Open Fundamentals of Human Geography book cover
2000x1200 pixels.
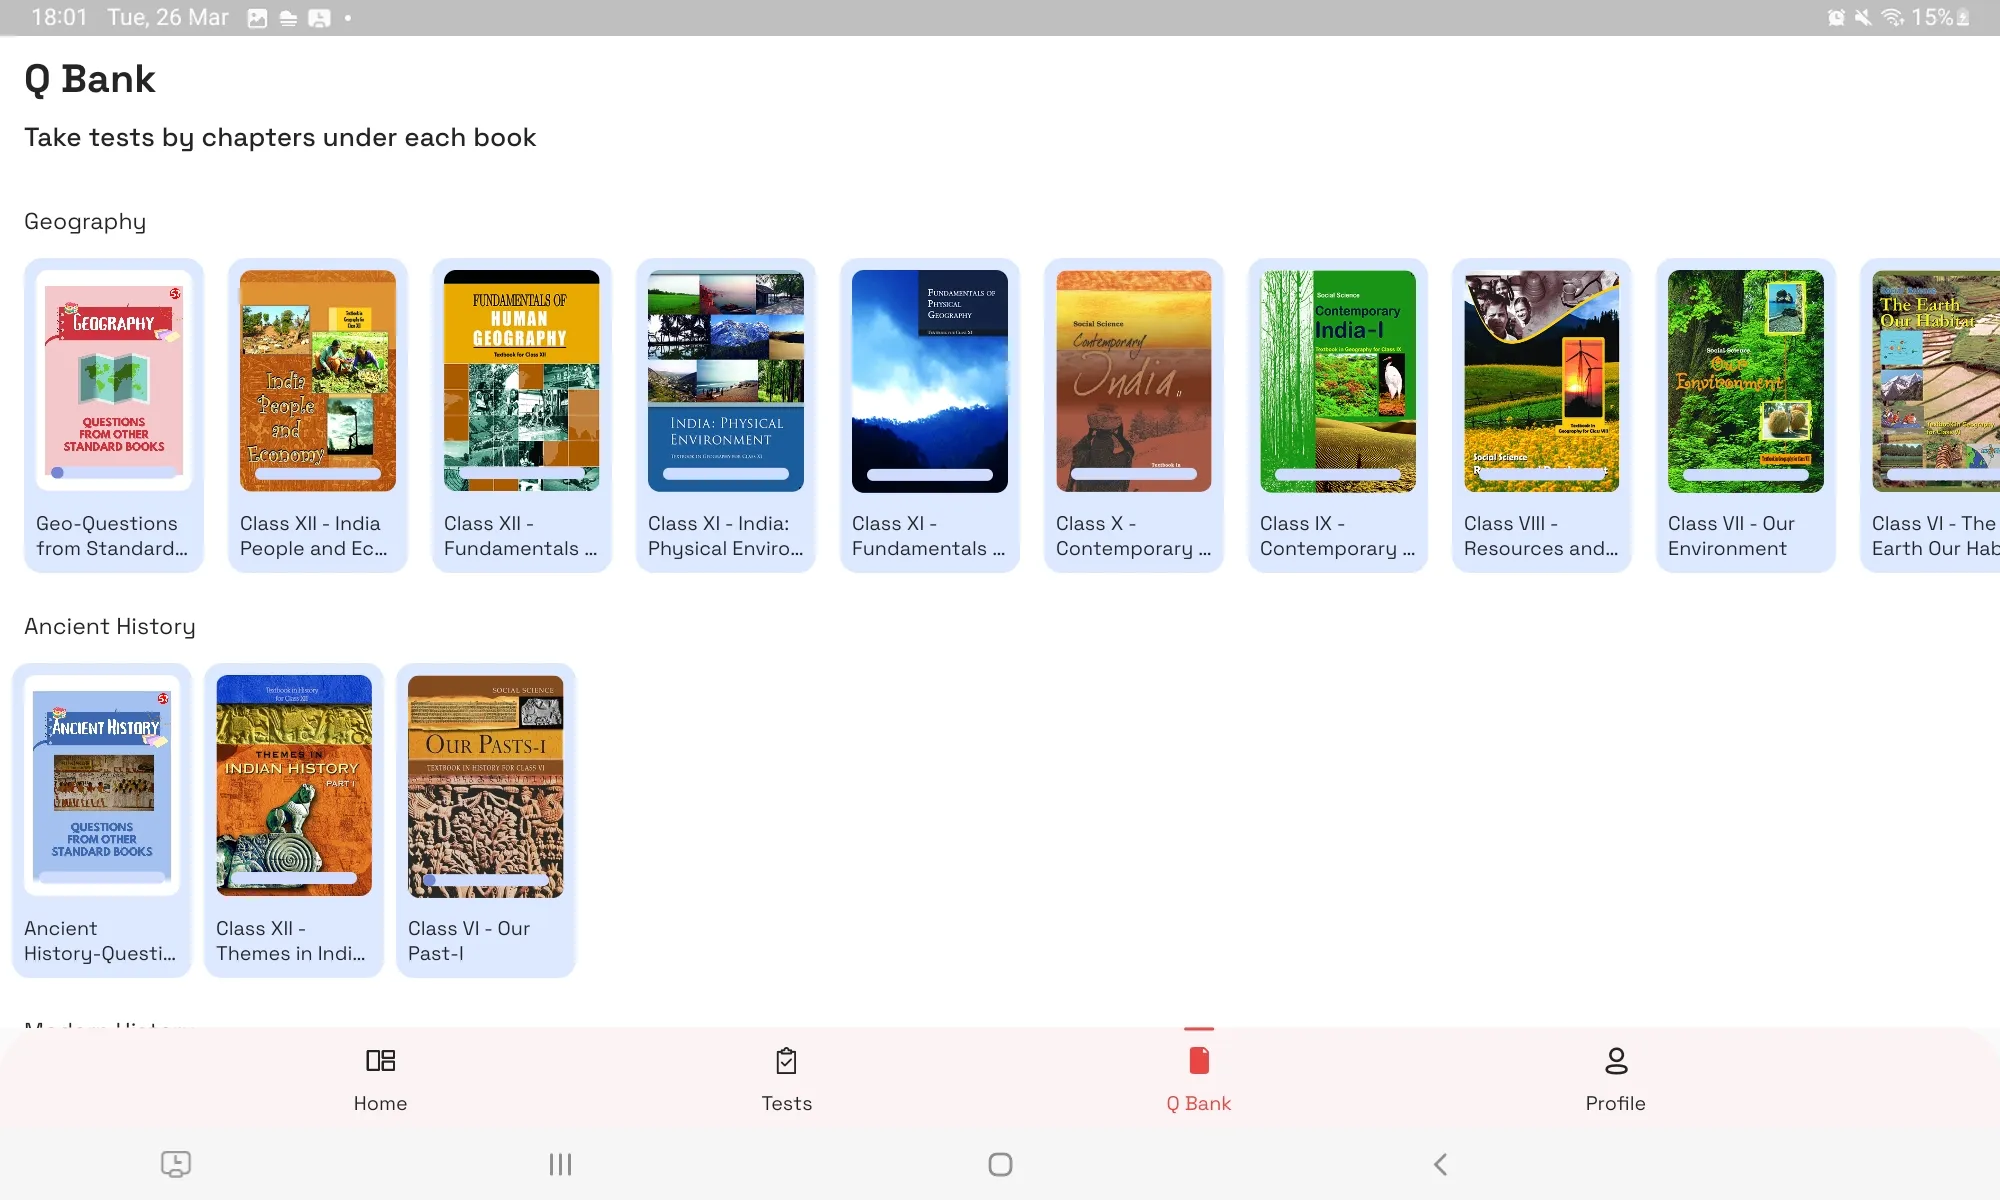[522, 380]
